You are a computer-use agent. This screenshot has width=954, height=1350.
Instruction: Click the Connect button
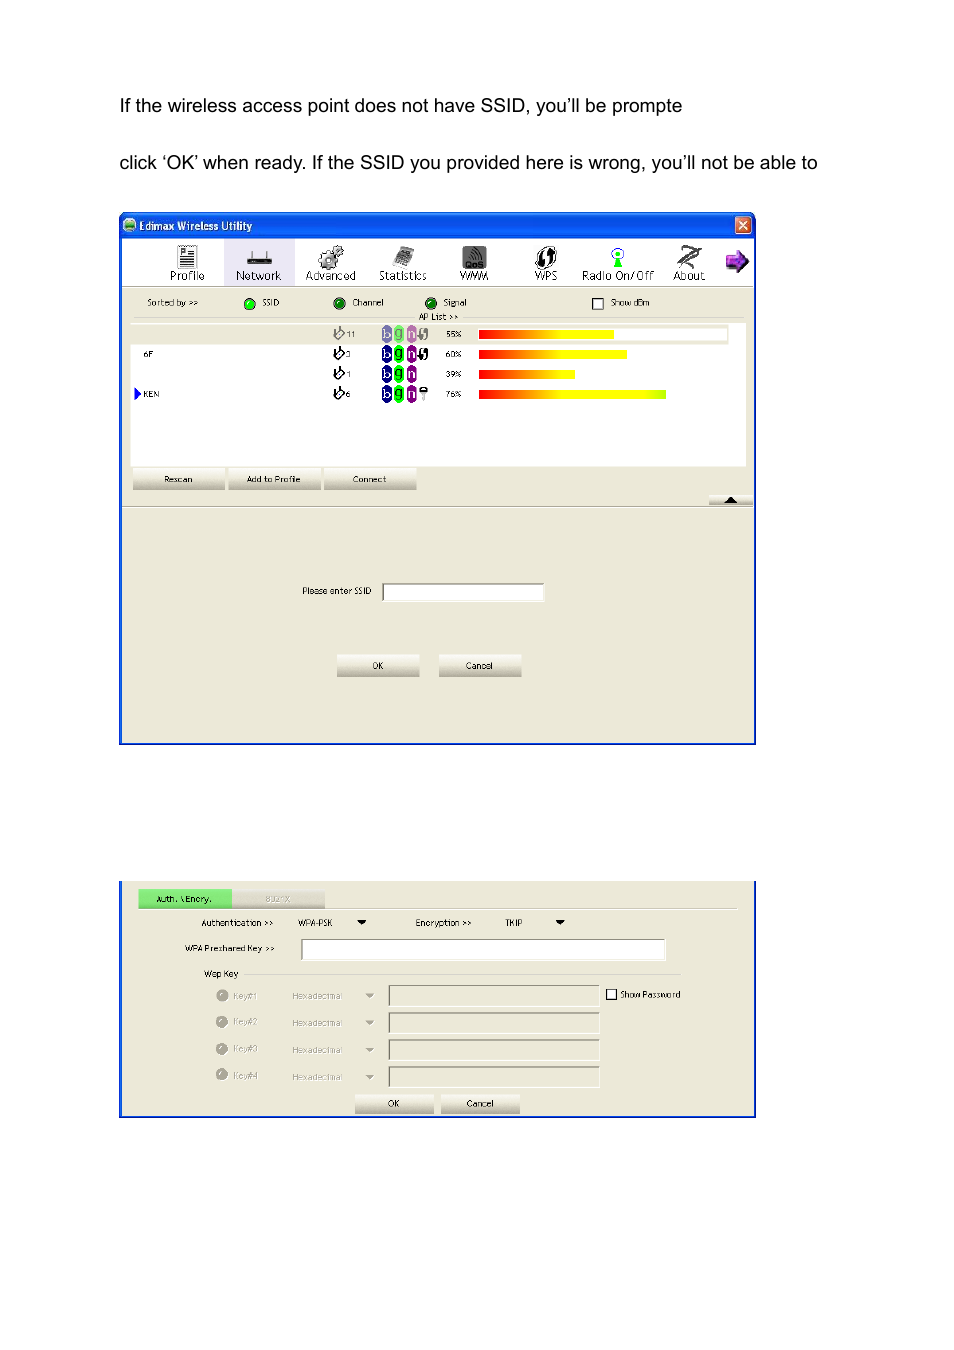point(370,479)
